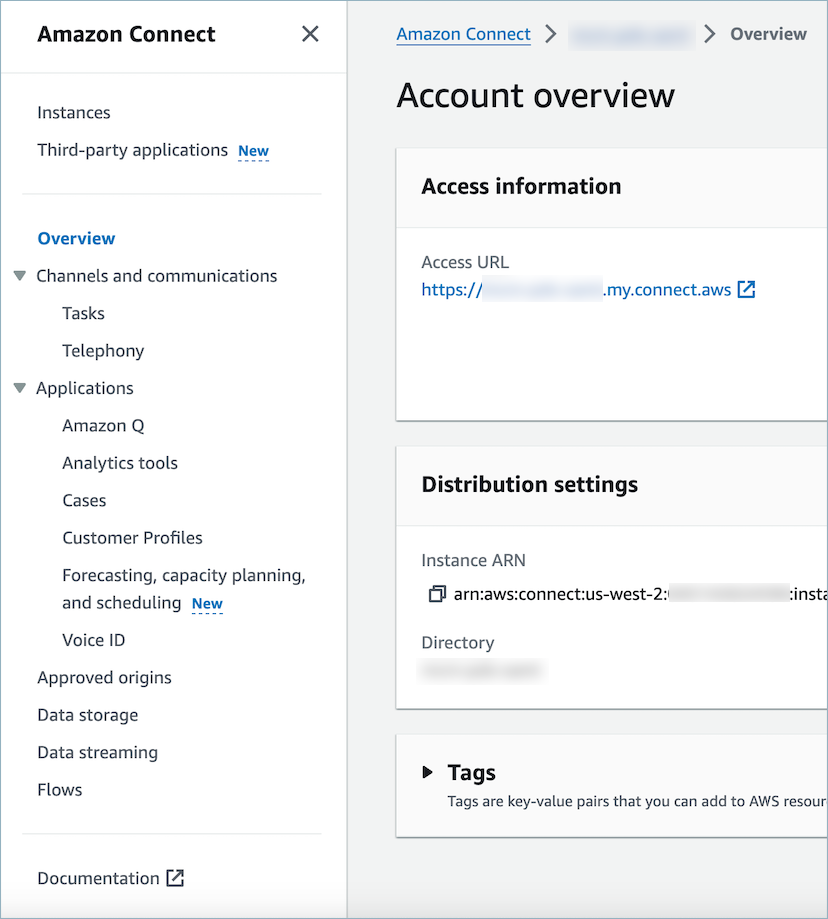Click the Amazon Connect breadcrumb link
Viewport: 828px width, 919px height.
[463, 33]
